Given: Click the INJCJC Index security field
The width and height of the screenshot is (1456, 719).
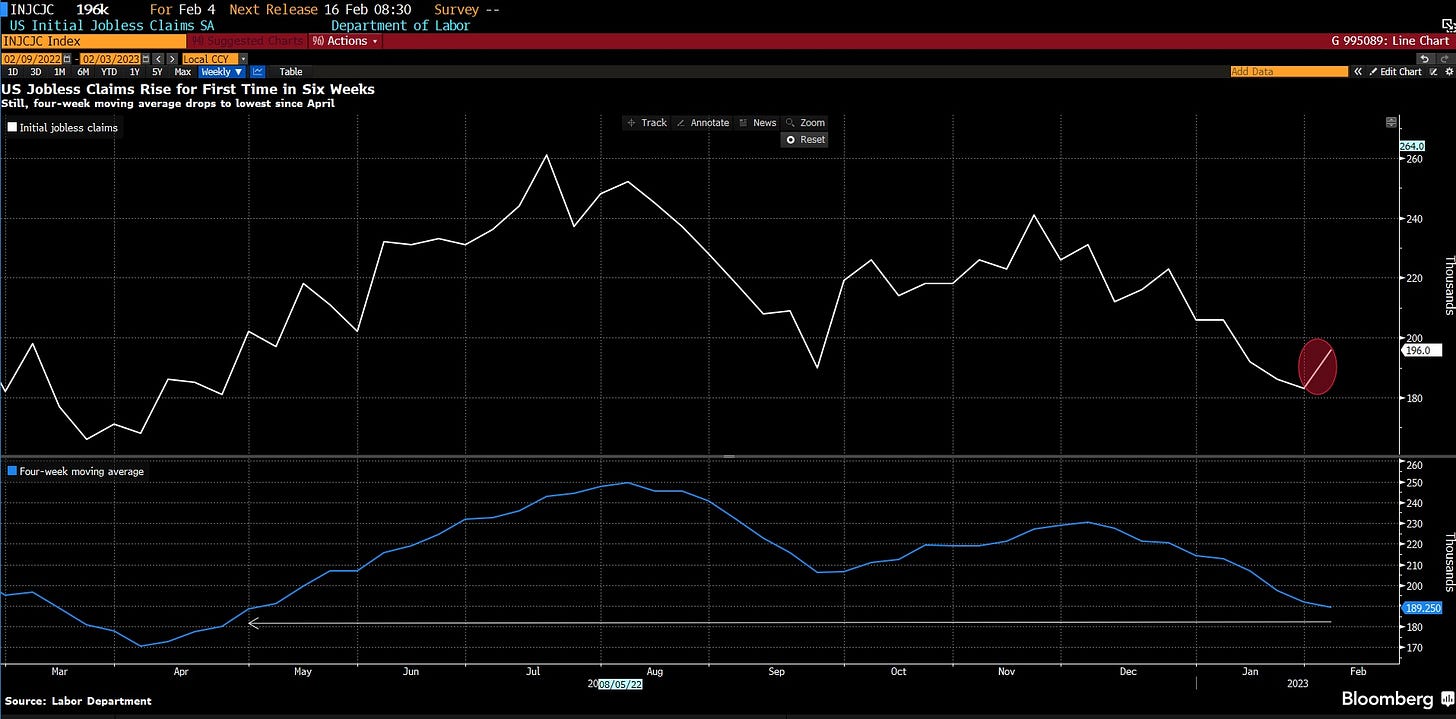Looking at the screenshot, I should (x=94, y=41).
